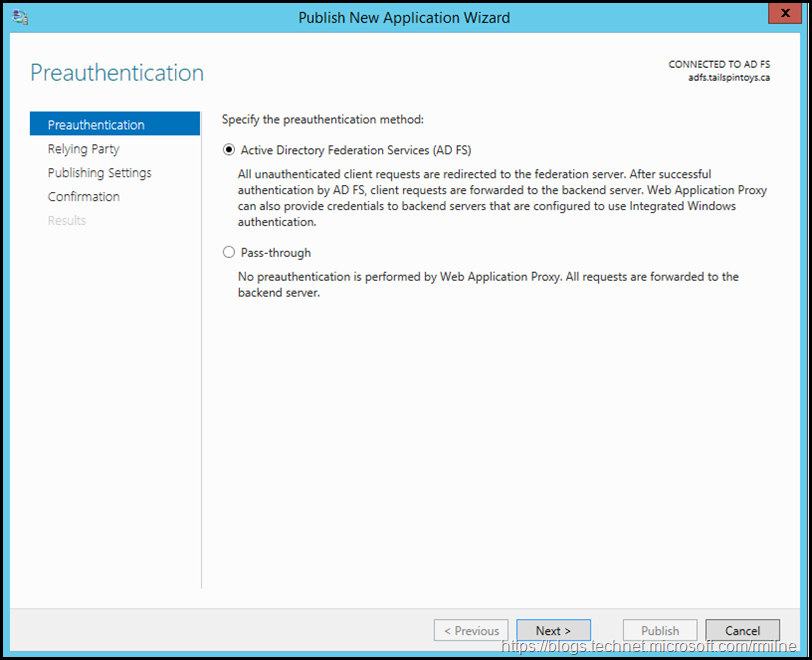Select Active Directory Federation Services radio option
The image size is (812, 660).
pos(229,150)
